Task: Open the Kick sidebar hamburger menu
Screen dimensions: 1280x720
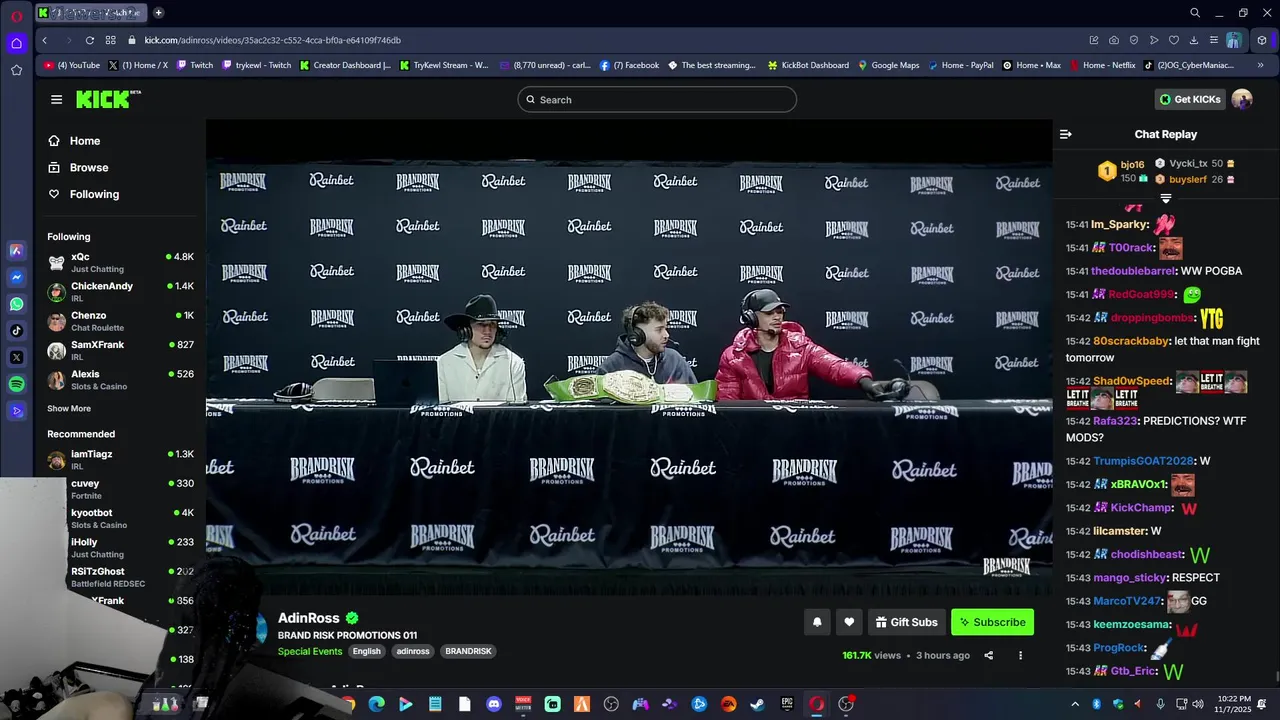Action: tap(56, 99)
